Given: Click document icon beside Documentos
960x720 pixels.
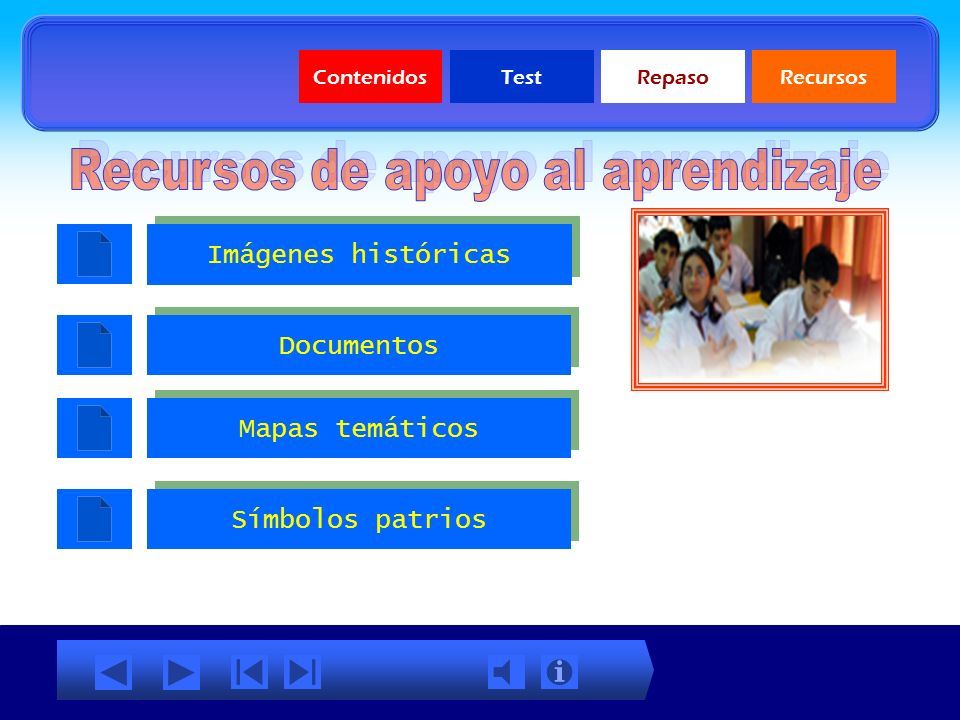Looking at the screenshot, I should [94, 345].
